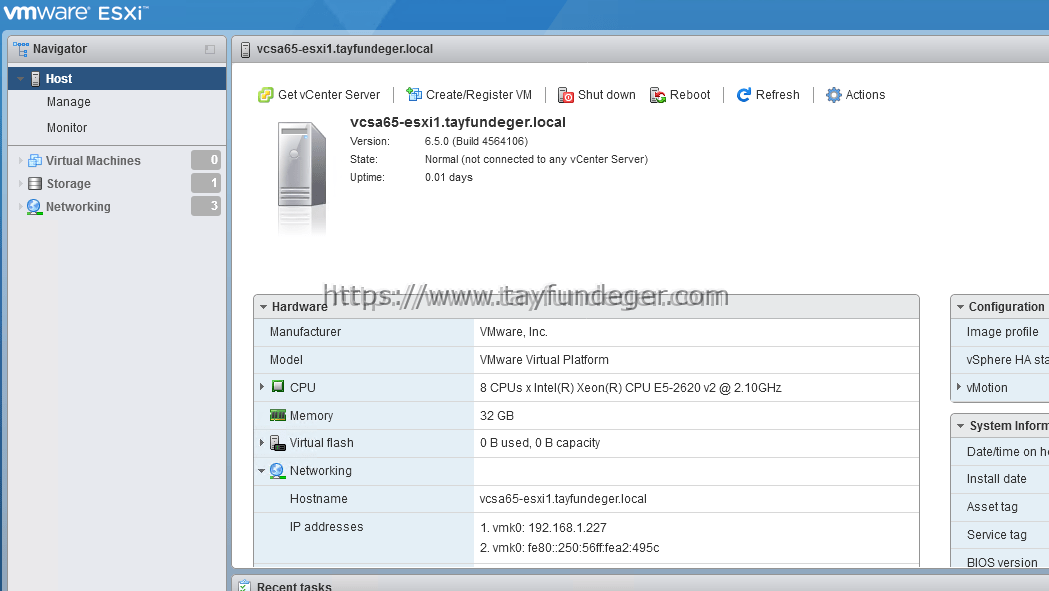1049x591 pixels.
Task: Click the host tab icon beside vcsa65-esxi1 title
Action: 246,50
